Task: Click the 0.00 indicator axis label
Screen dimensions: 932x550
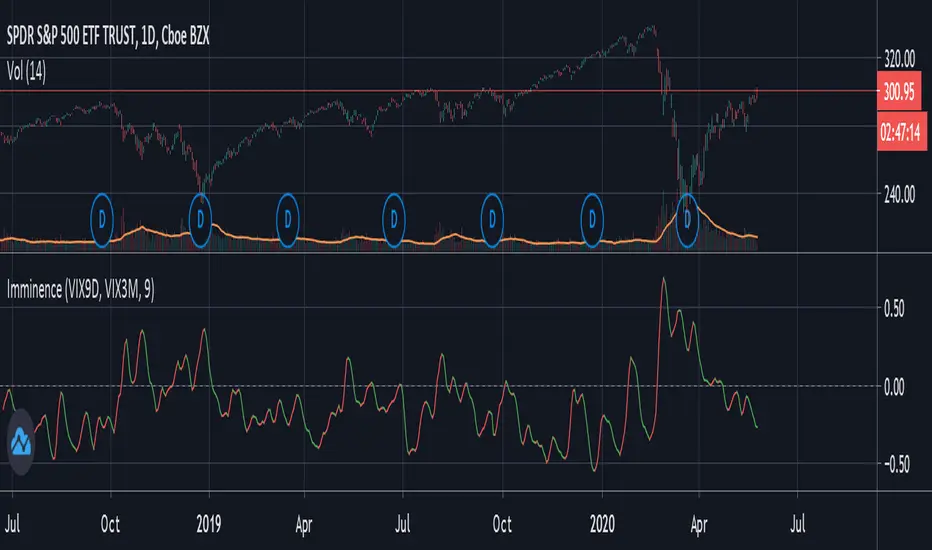Action: (894, 388)
